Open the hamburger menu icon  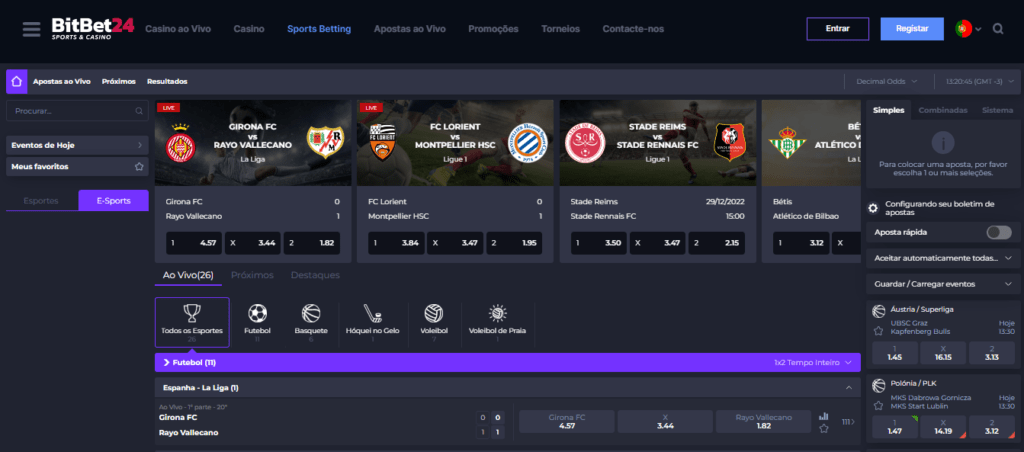(x=32, y=29)
